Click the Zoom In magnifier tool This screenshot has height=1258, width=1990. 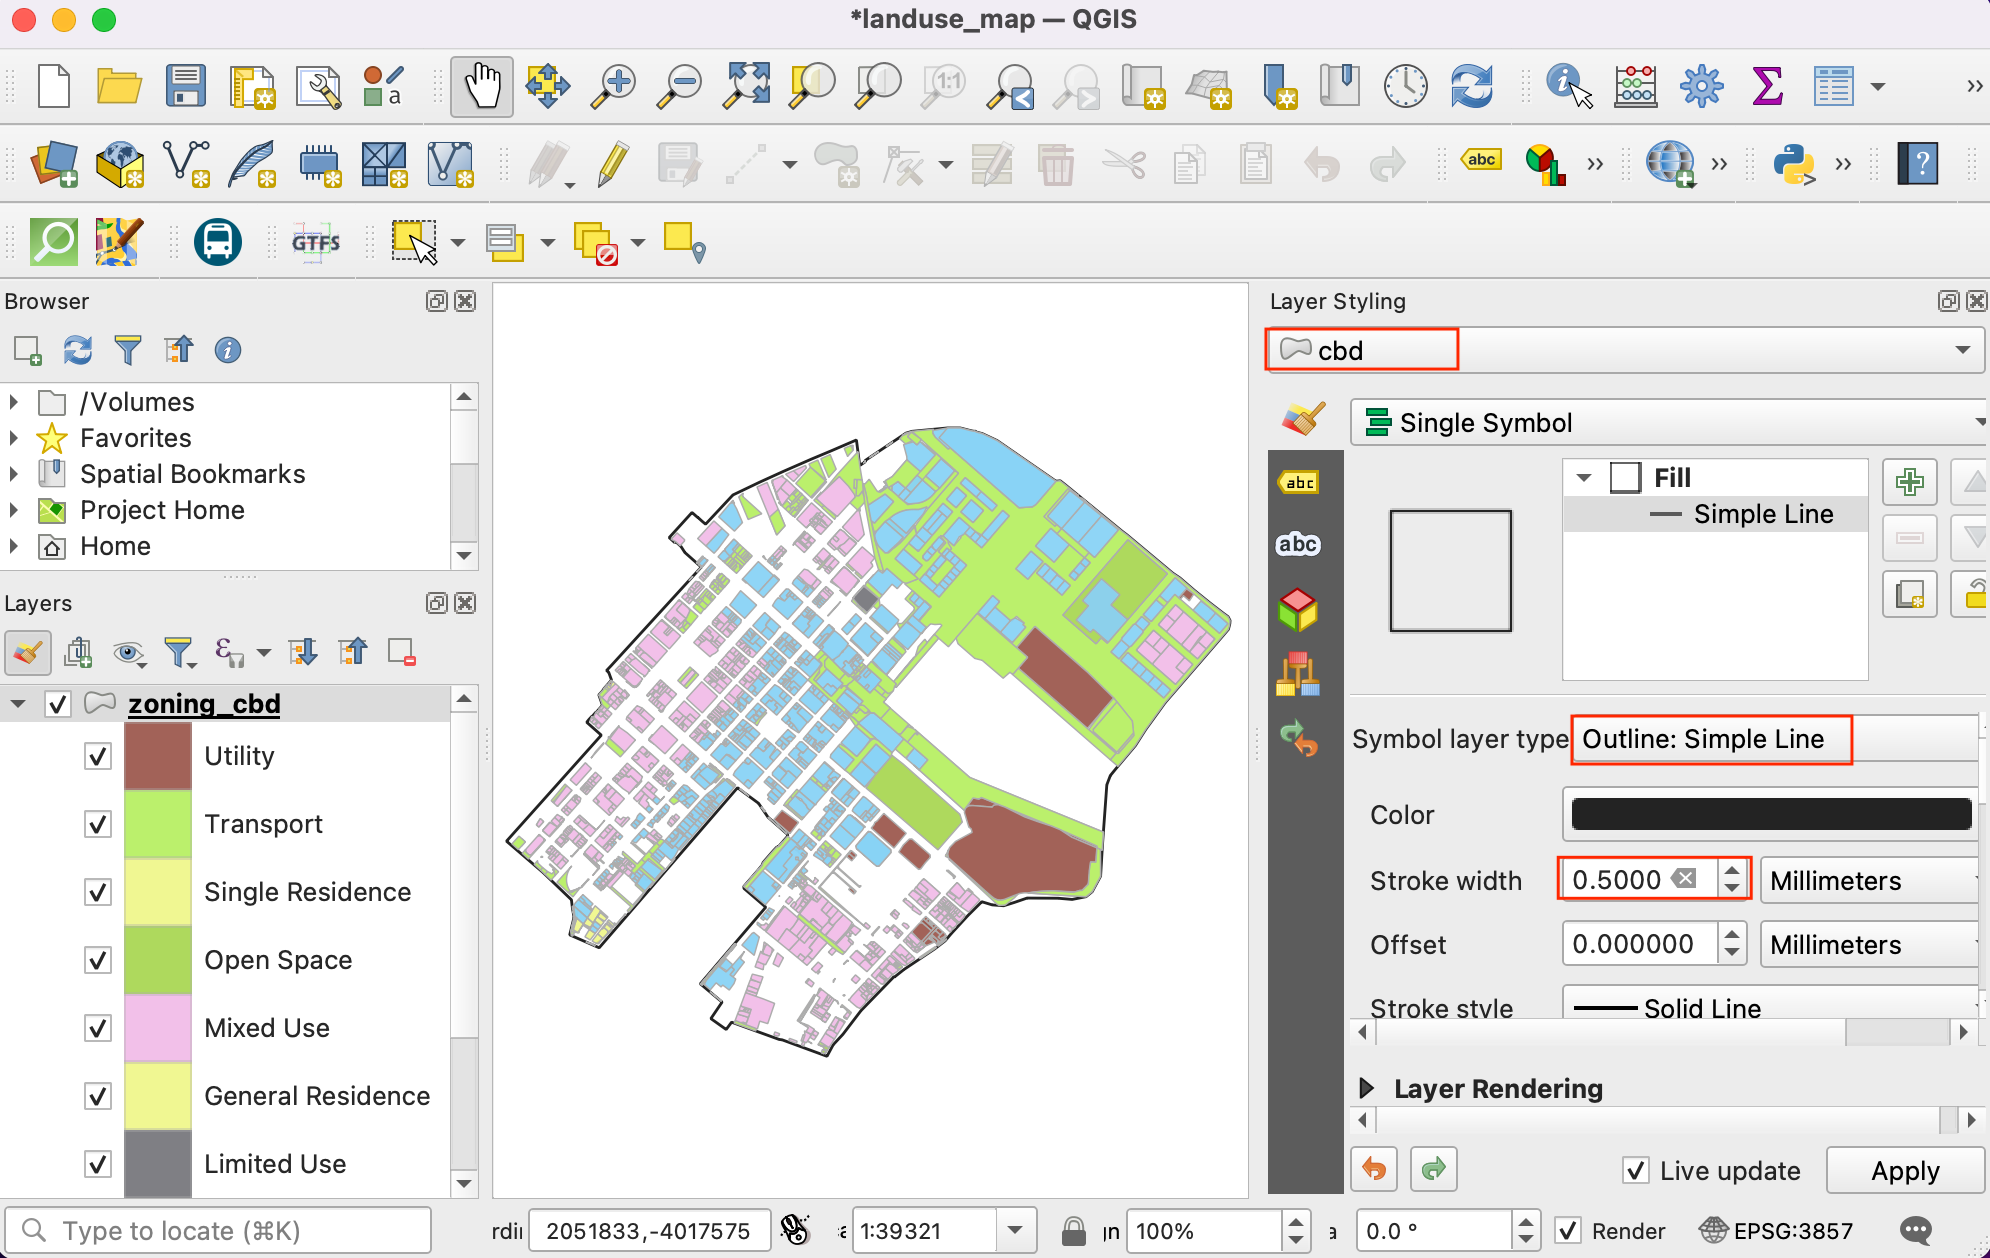614,87
